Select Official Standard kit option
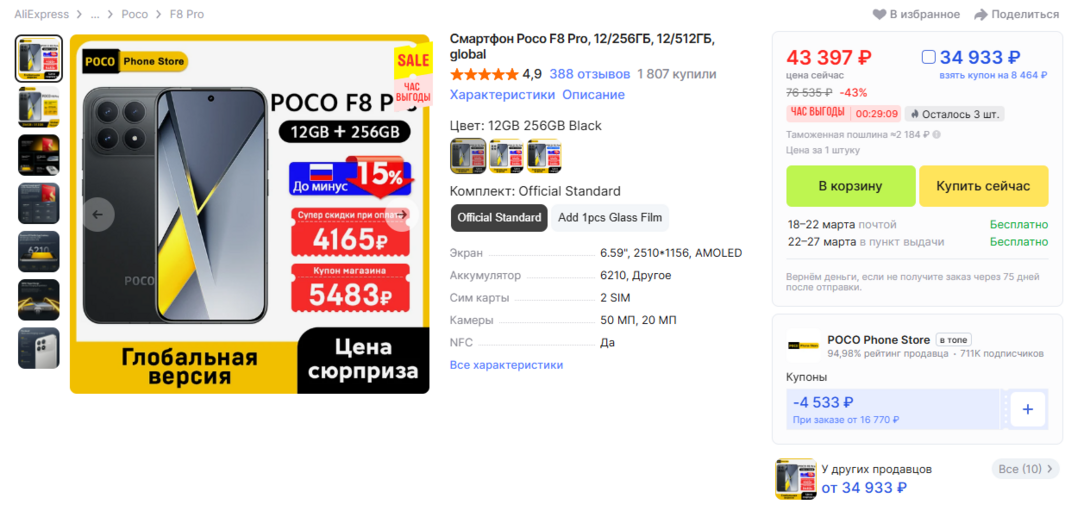This screenshot has width=1090, height=523. pyautogui.click(x=499, y=218)
